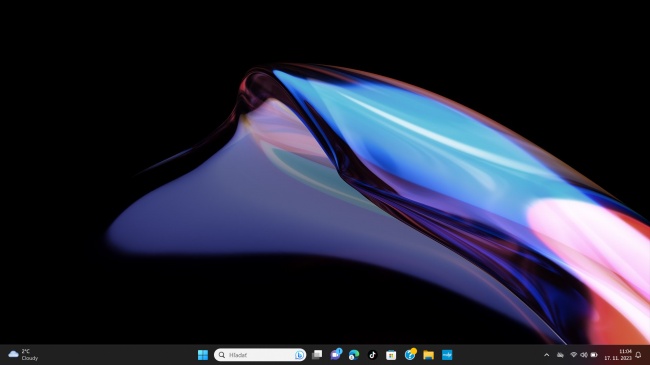Open File Explorer from the taskbar
Image resolution: width=650 pixels, height=365 pixels.
(x=429, y=355)
